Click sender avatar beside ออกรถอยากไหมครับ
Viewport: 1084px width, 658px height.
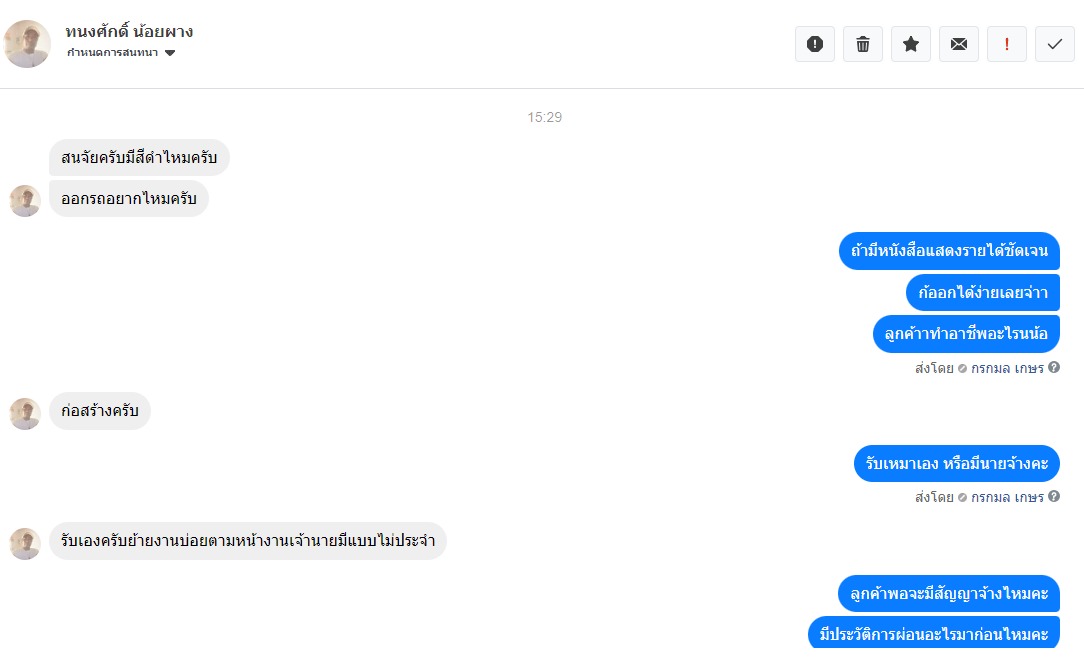tap(25, 200)
